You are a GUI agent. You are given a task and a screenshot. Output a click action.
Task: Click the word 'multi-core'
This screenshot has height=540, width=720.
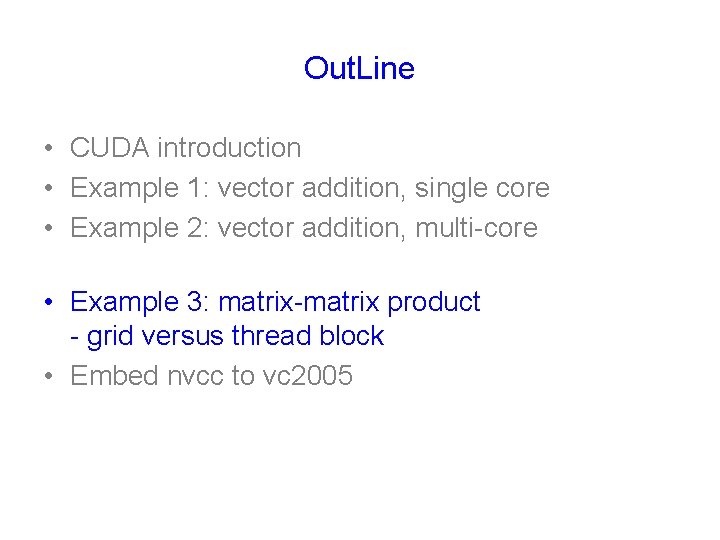point(477,228)
